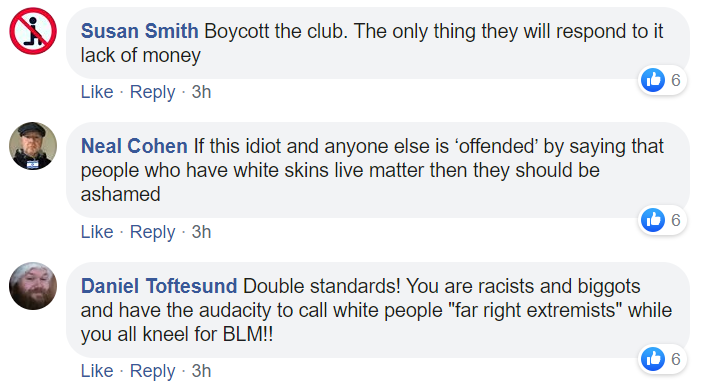The height and width of the screenshot is (384, 726).
Task: View reaction count 6 on Daniel Toftesund's comment
Action: pos(676,359)
